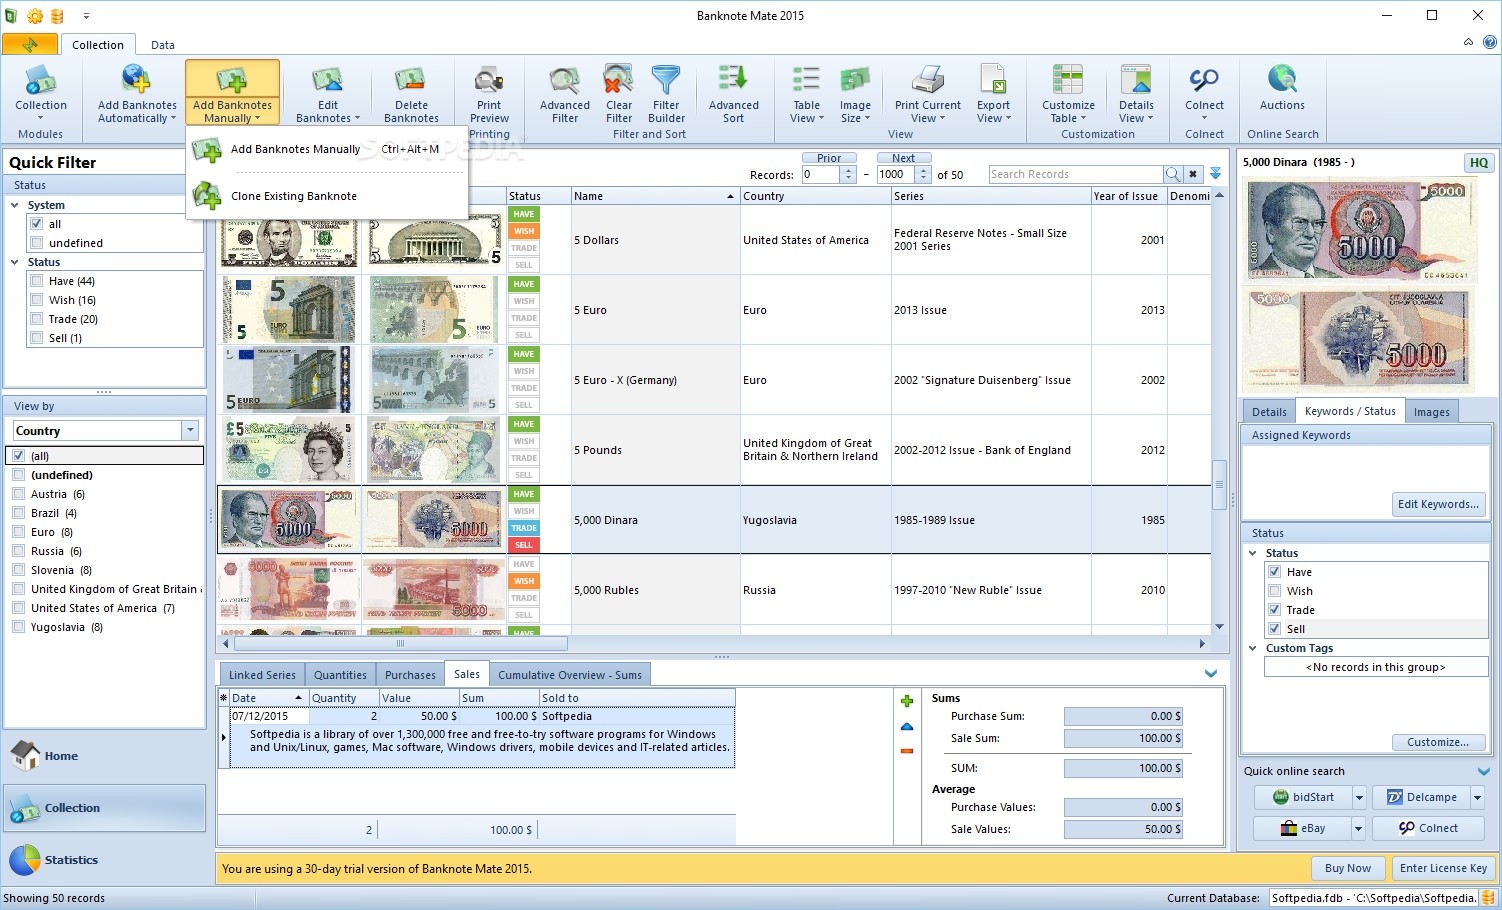Collapse the bottom details pane chevron
This screenshot has height=910, width=1502.
1211,674
